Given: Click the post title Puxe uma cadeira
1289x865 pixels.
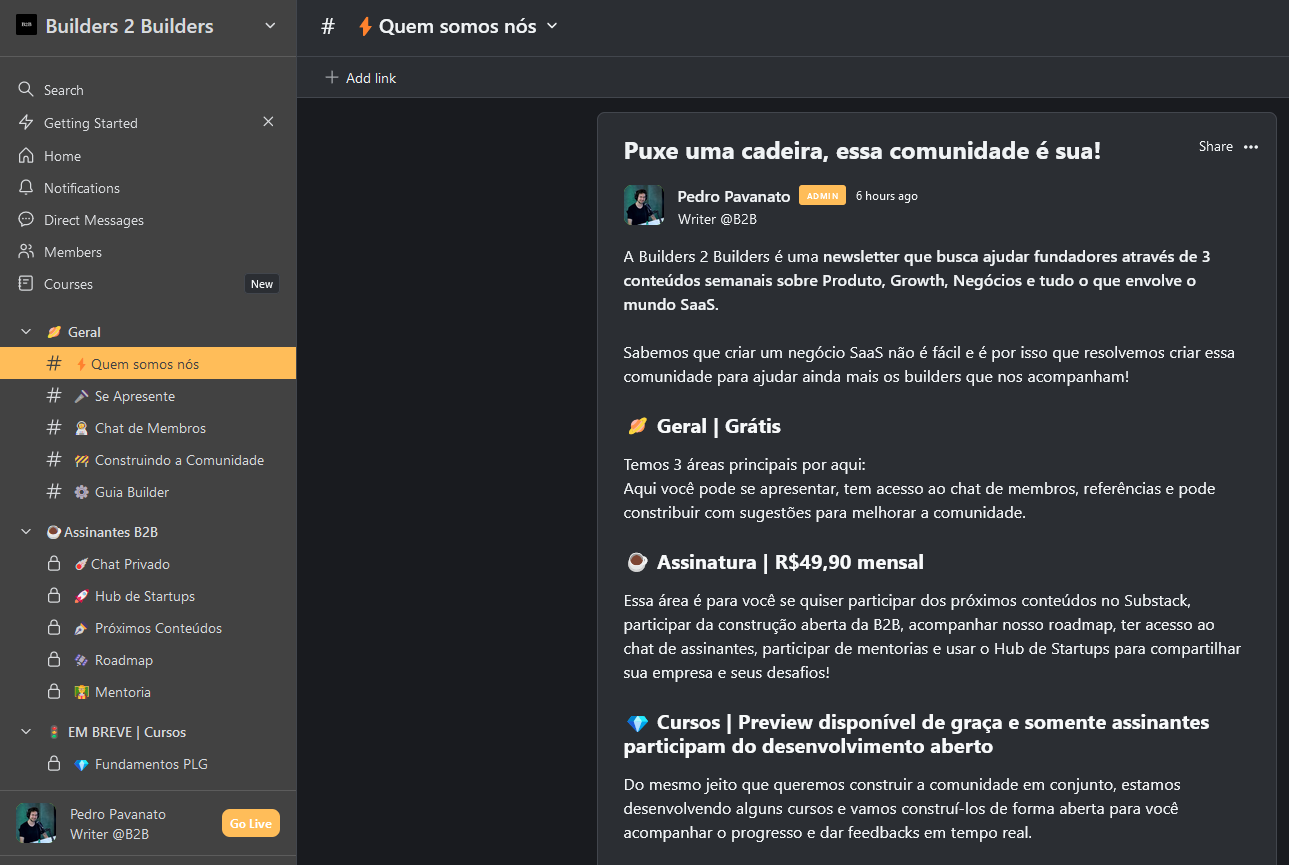Looking at the screenshot, I should [862, 151].
